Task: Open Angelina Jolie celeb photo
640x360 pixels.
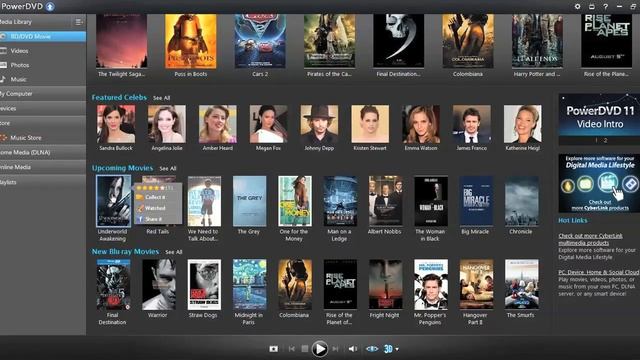Action: pos(167,124)
